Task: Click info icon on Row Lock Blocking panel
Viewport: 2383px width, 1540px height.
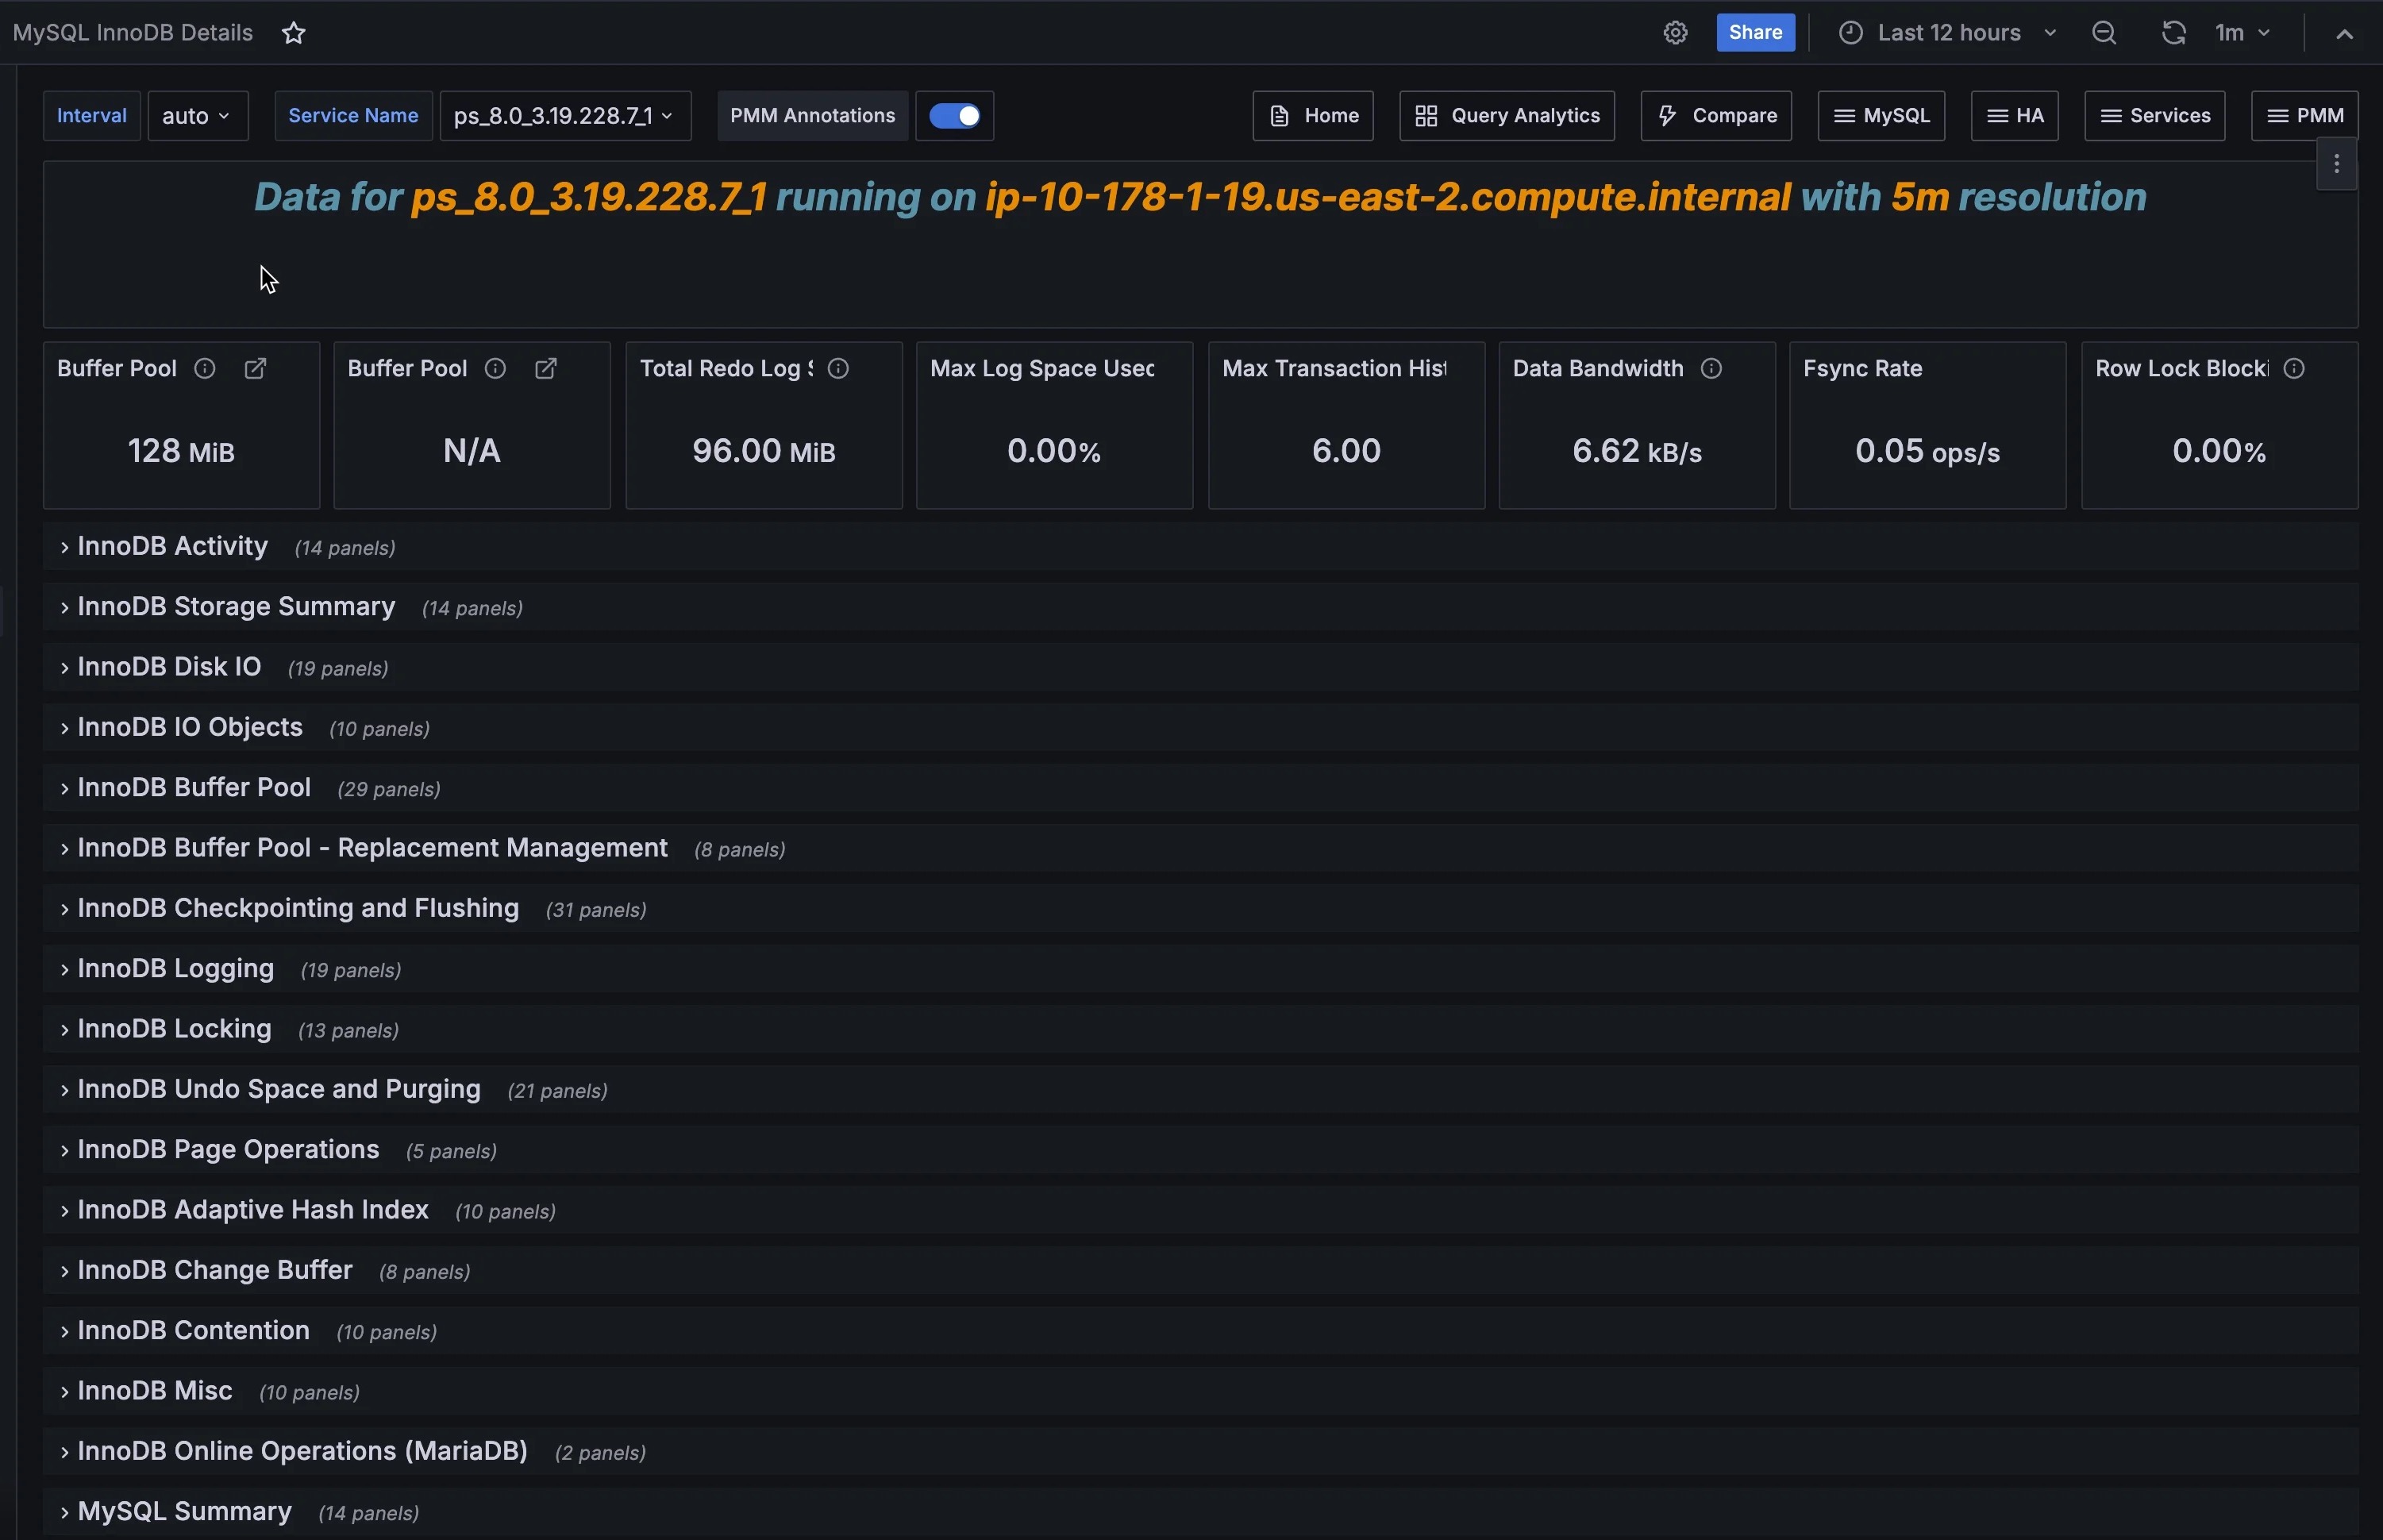Action: pos(2294,369)
